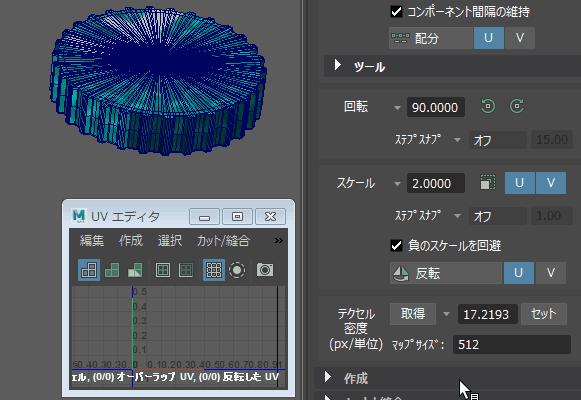Toggle shaded UV shell display icon
This screenshot has width=581, height=400.
pyautogui.click(x=112, y=270)
